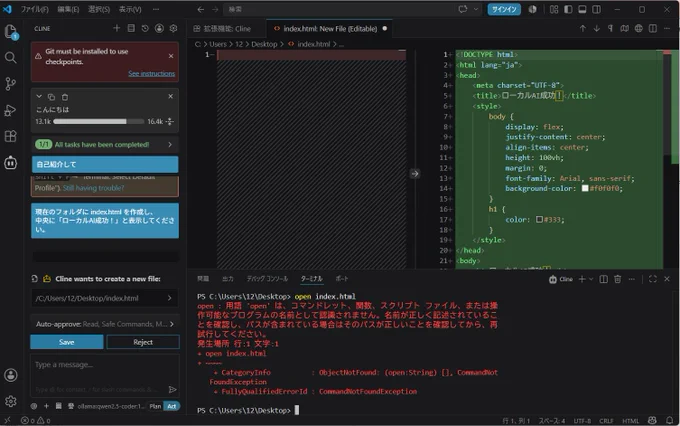Click the context window usage progress bar

[x=98, y=121]
